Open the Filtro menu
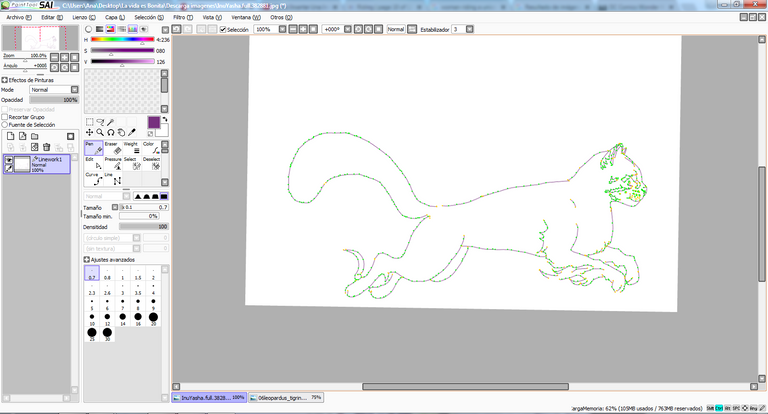Image resolution: width=768 pixels, height=414 pixels. [183, 17]
